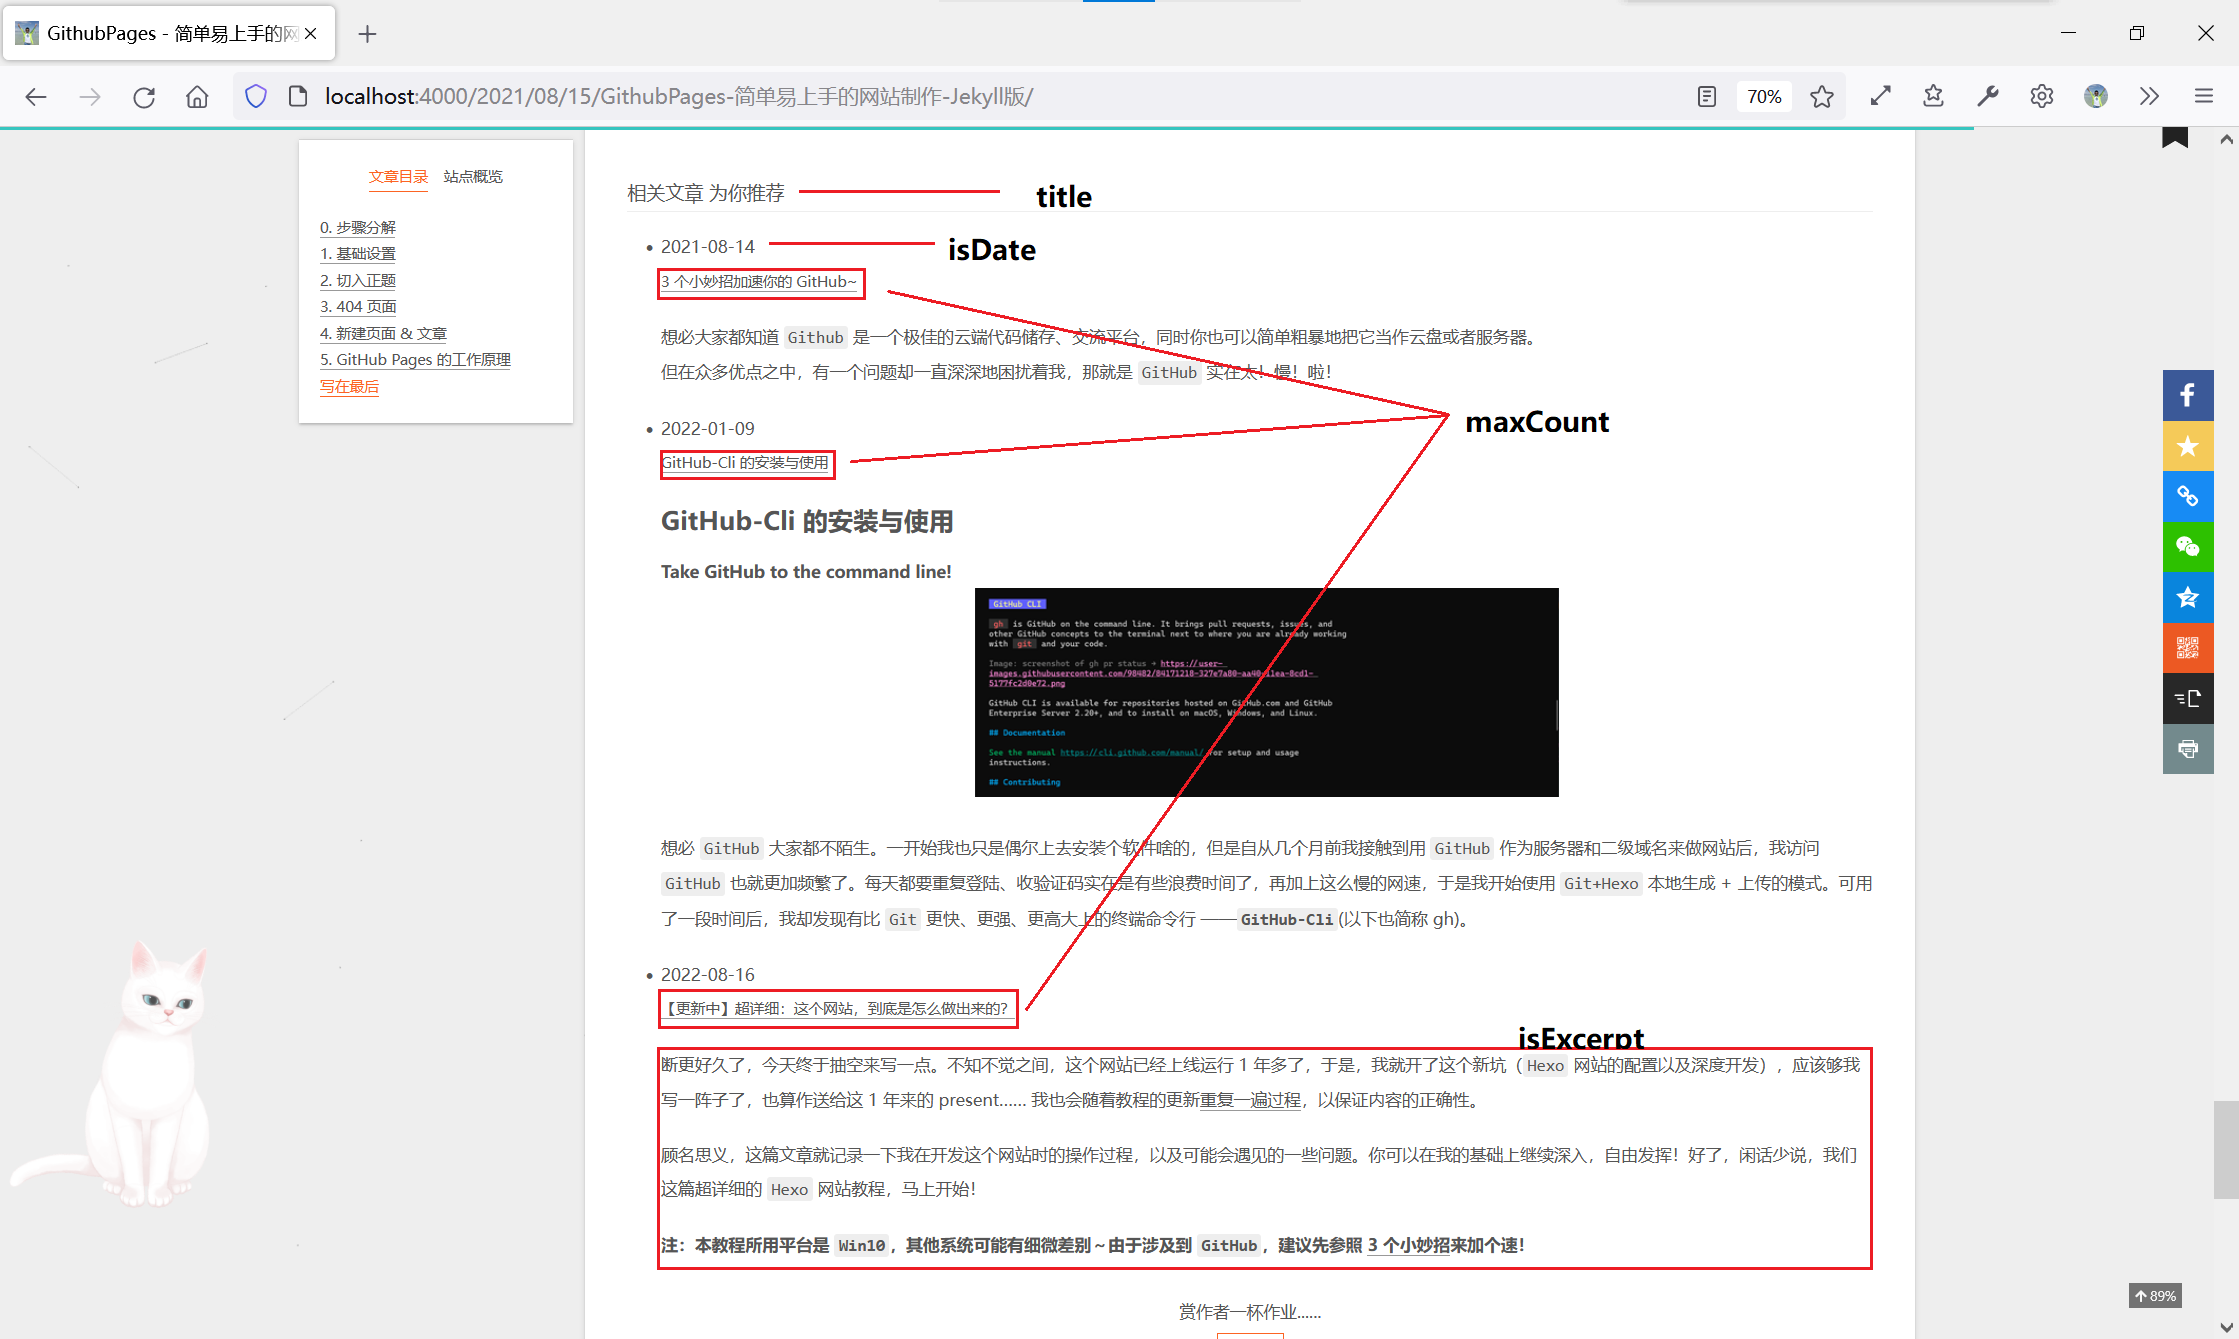Viewport: 2239px width, 1339px height.
Task: Click the yellow star share icon
Action: [2187, 446]
